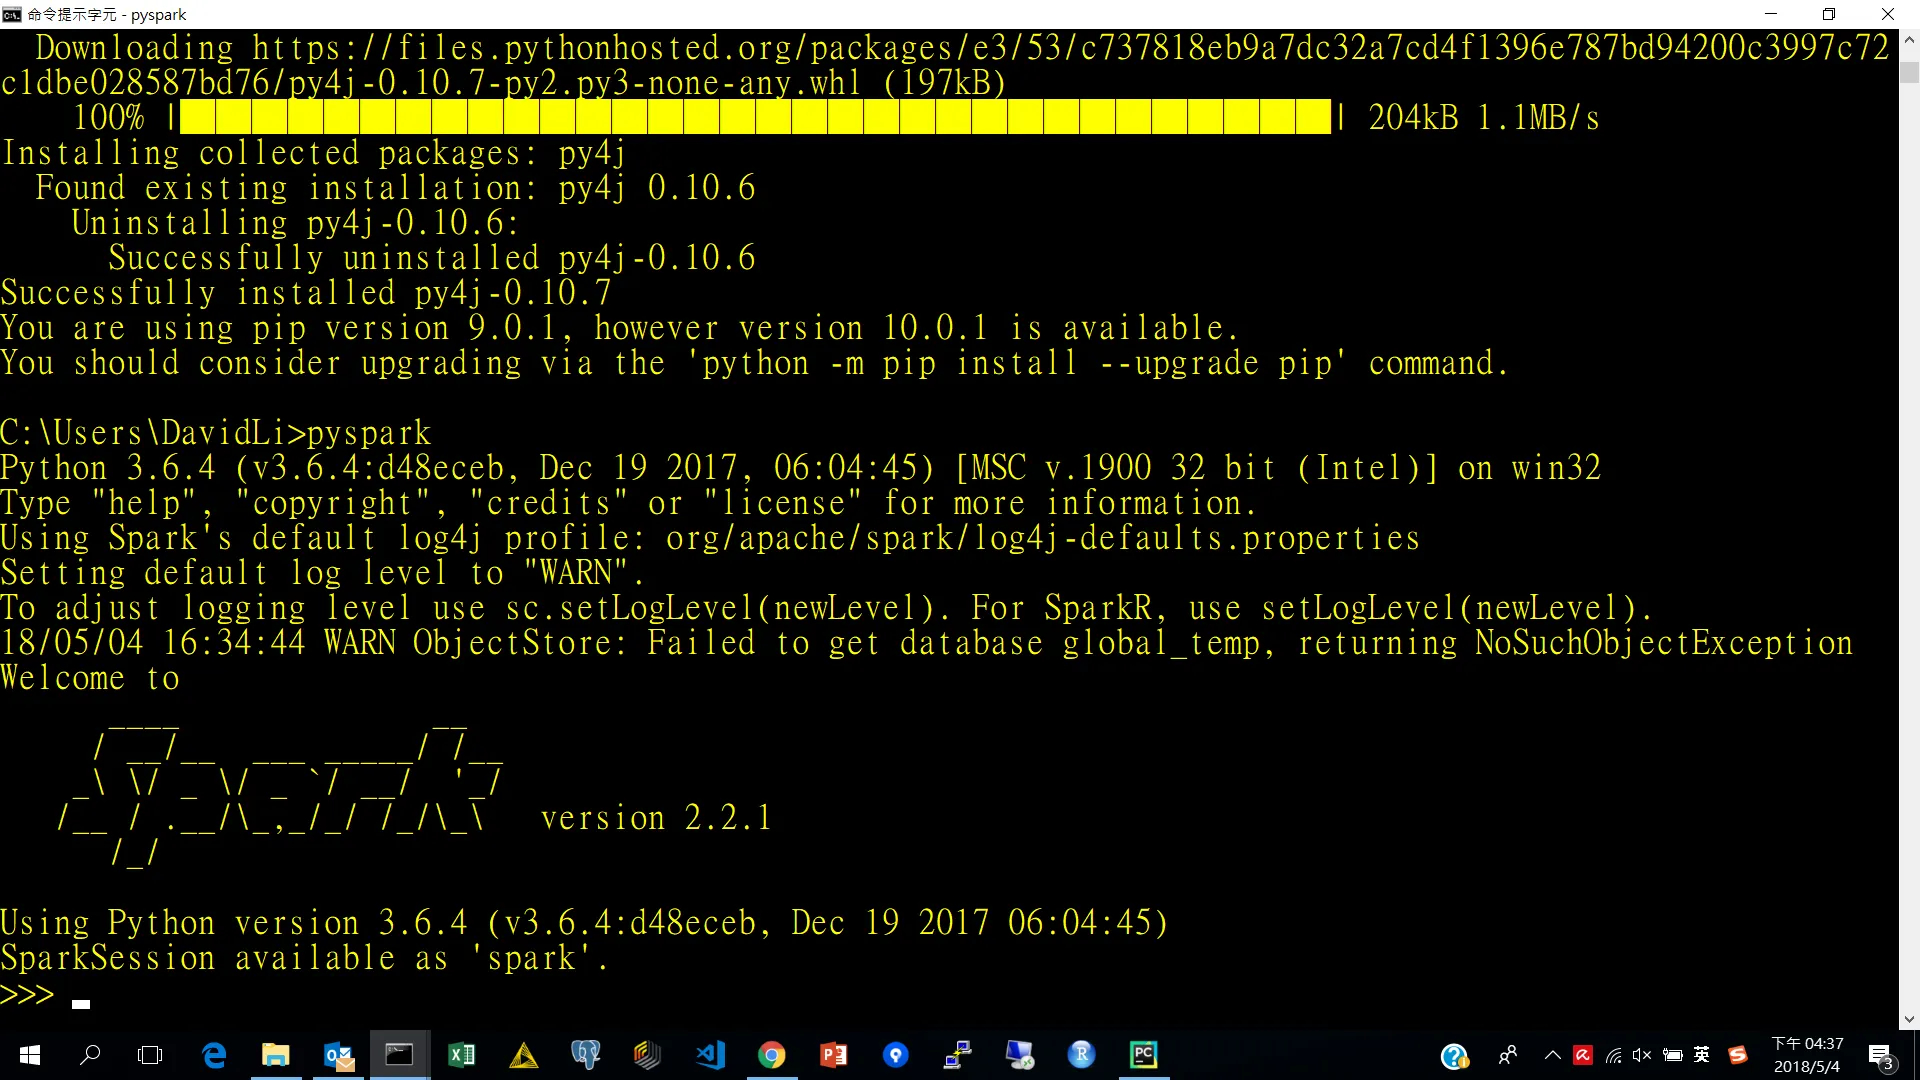Open PowerPoint from the taskbar

pos(833,1055)
